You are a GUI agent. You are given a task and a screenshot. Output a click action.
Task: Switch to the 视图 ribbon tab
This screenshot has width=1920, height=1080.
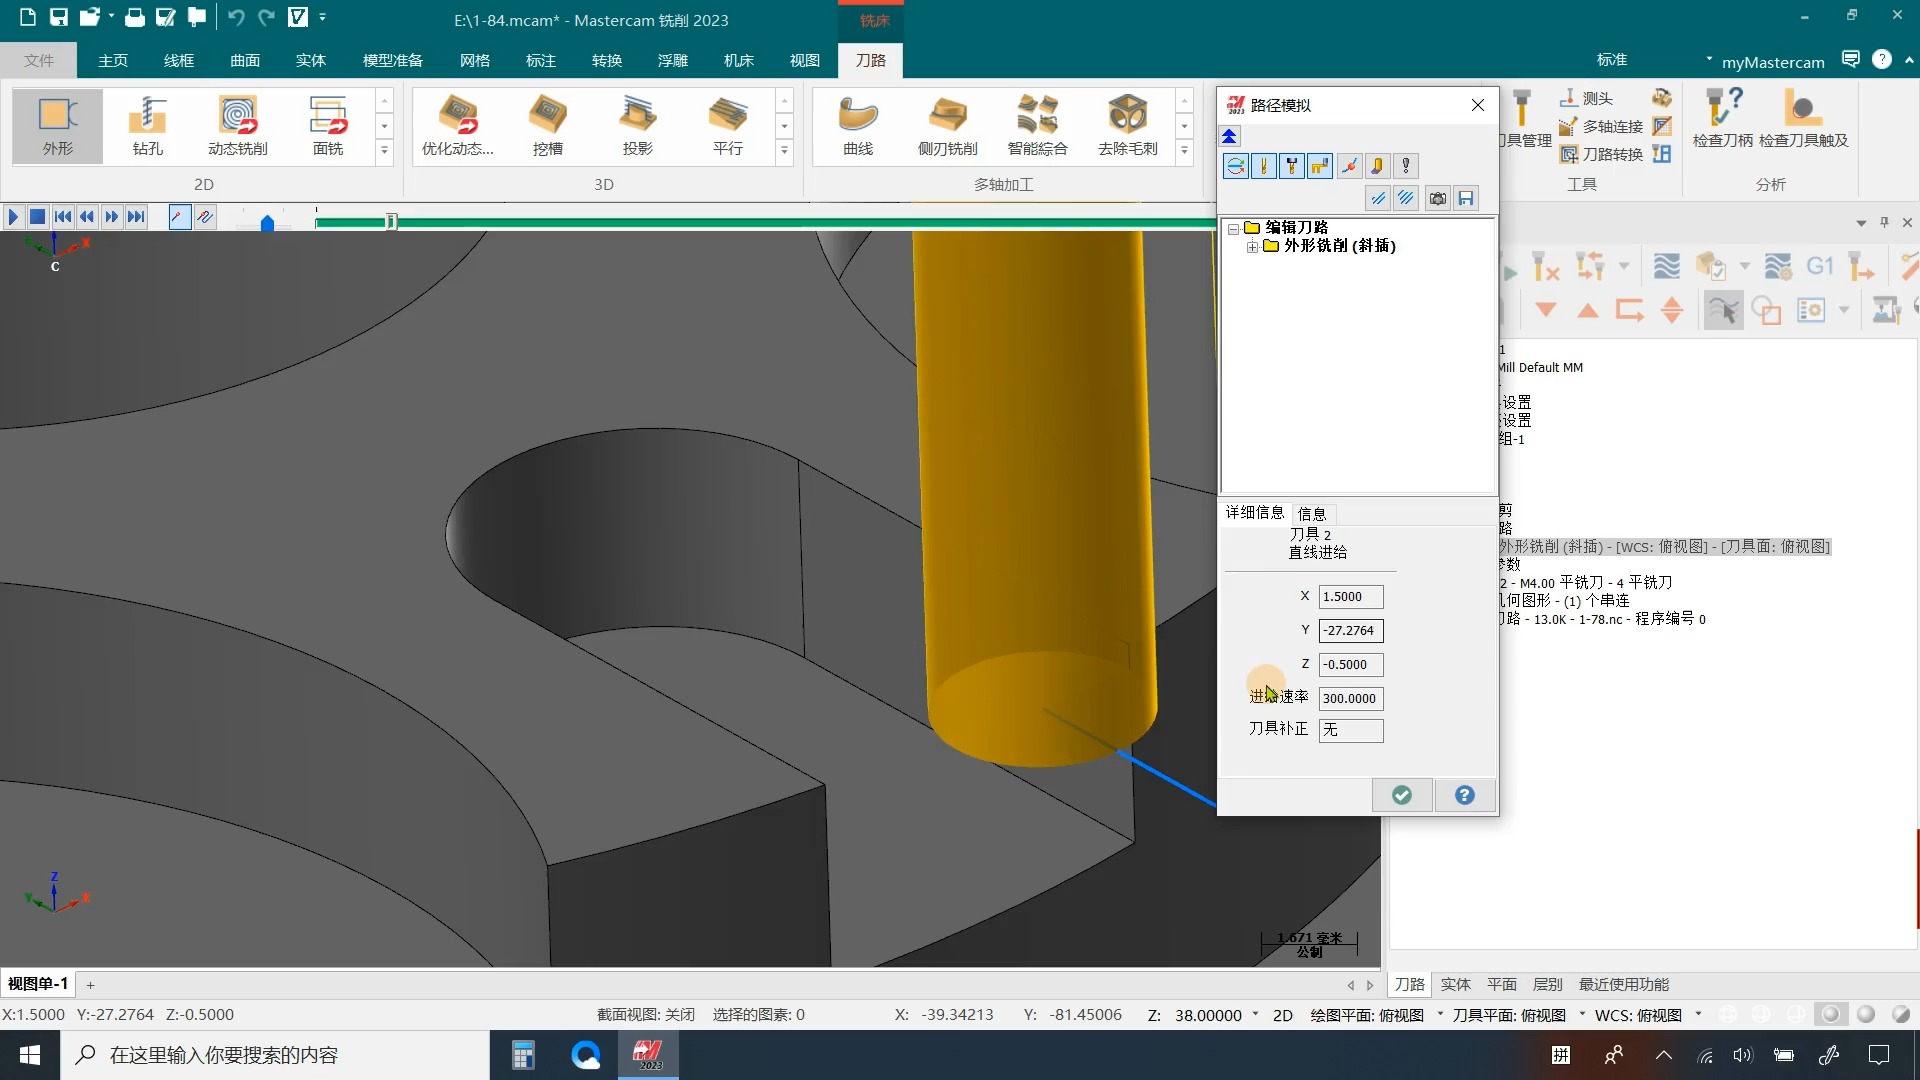coord(805,60)
